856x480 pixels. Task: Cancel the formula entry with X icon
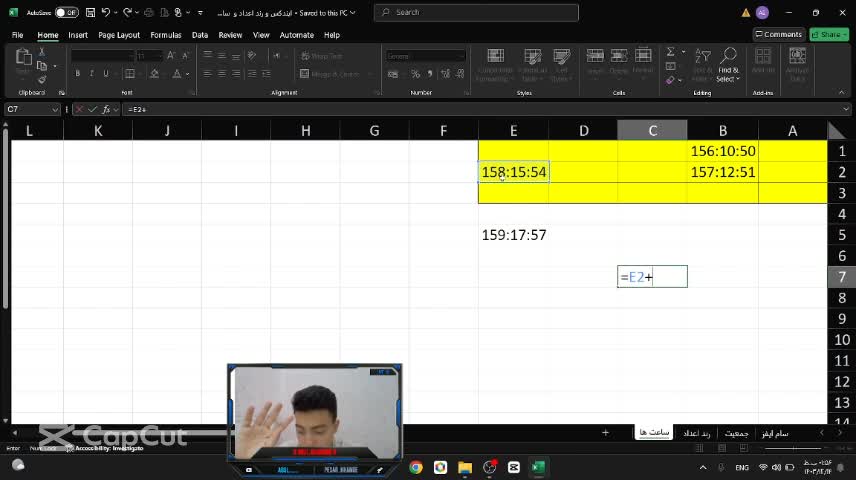[x=80, y=109]
